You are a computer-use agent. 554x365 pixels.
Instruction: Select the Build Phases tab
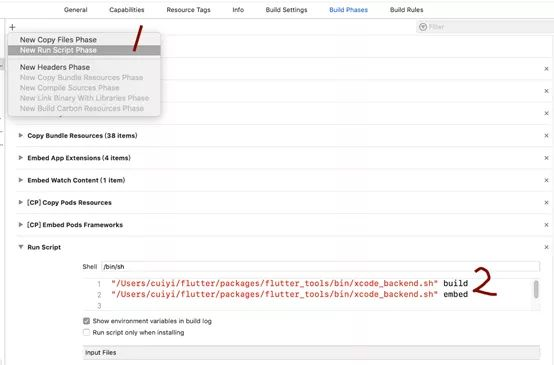point(348,10)
